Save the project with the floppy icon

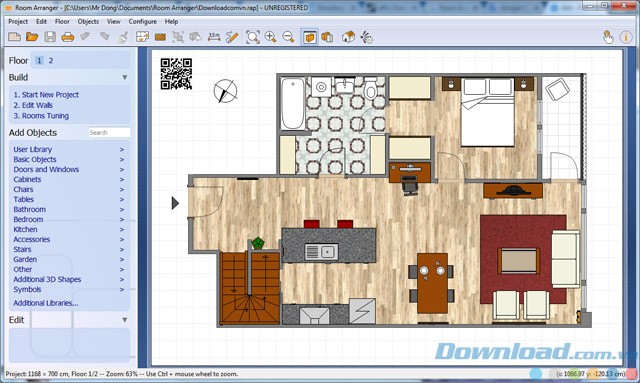(50, 37)
